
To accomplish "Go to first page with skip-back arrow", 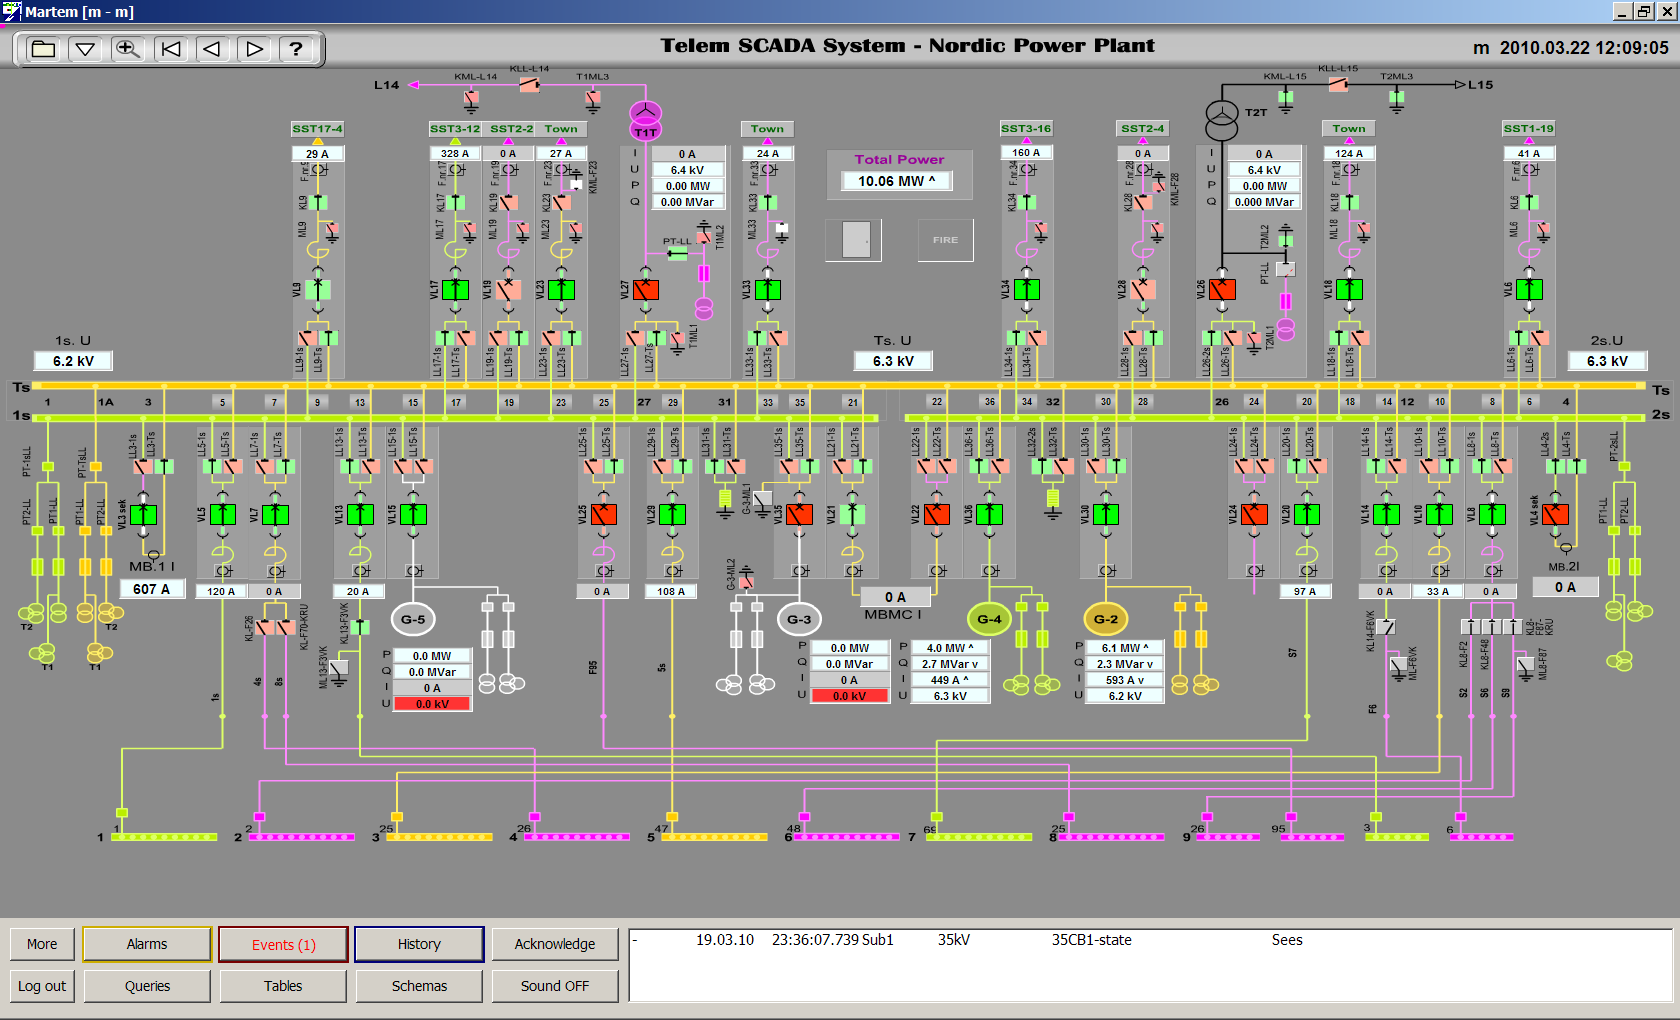I will 171,49.
